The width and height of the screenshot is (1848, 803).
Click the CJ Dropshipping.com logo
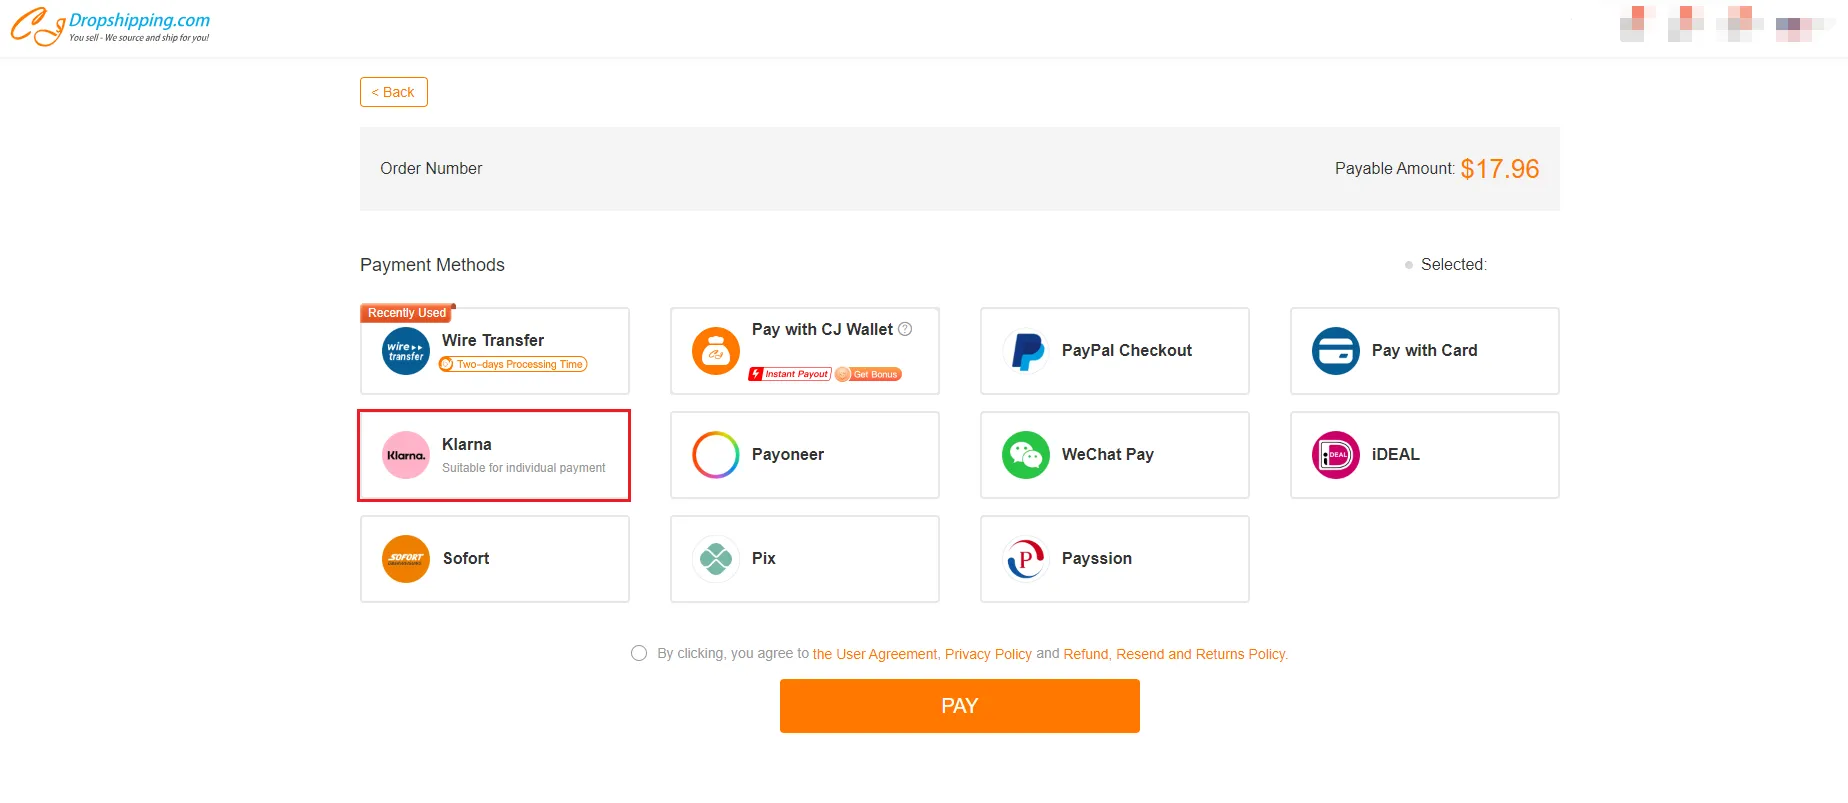110,26
